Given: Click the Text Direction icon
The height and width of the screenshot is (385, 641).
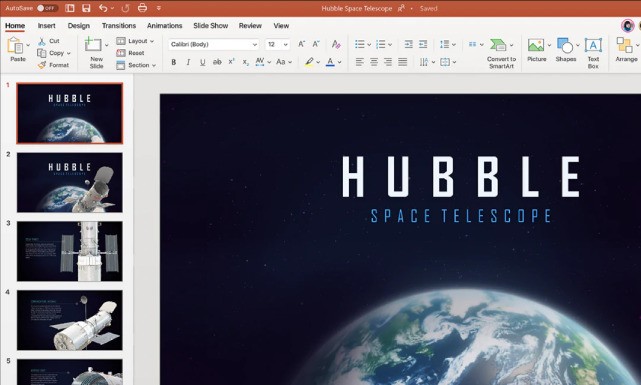Looking at the screenshot, I should pos(424,62).
